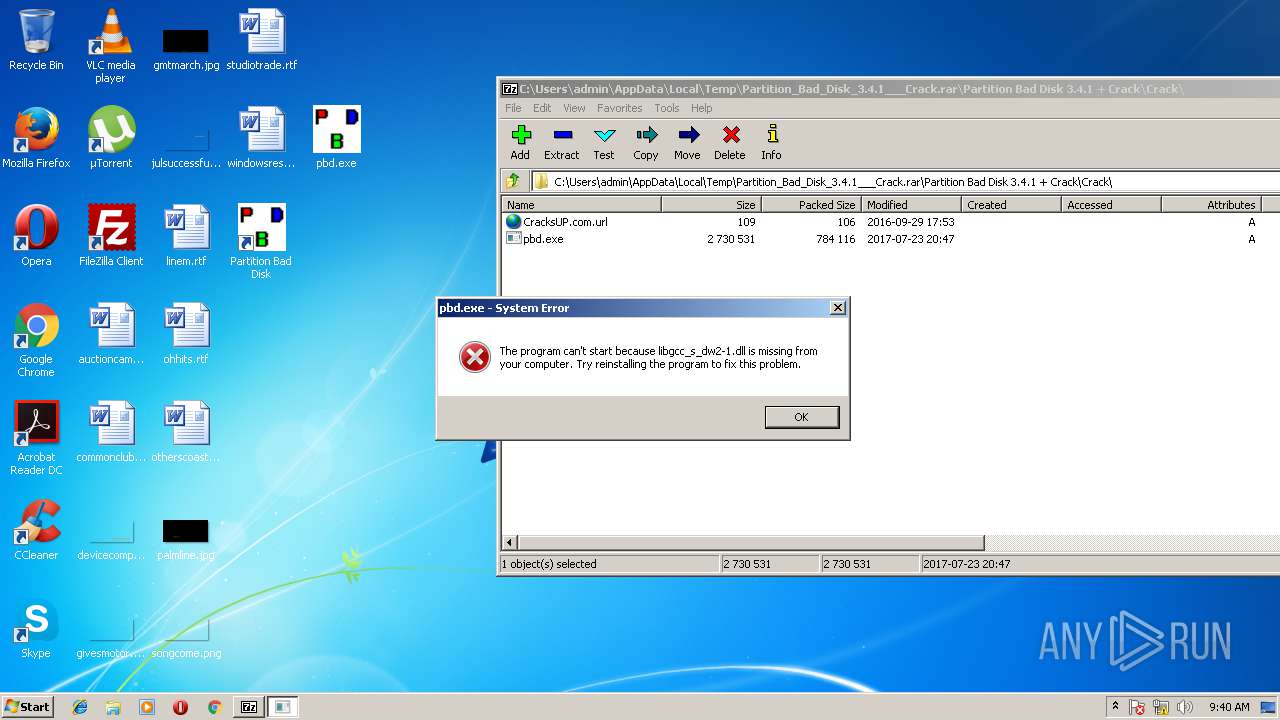Open the Favorites menu in 7-Zip
This screenshot has width=1280, height=720.
tap(620, 108)
